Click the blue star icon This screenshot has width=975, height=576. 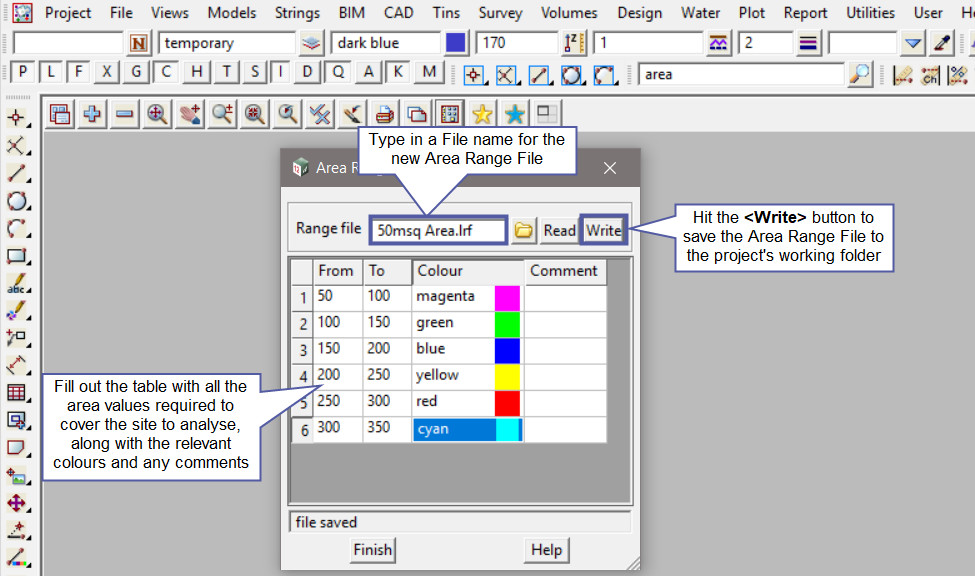pyautogui.click(x=514, y=114)
